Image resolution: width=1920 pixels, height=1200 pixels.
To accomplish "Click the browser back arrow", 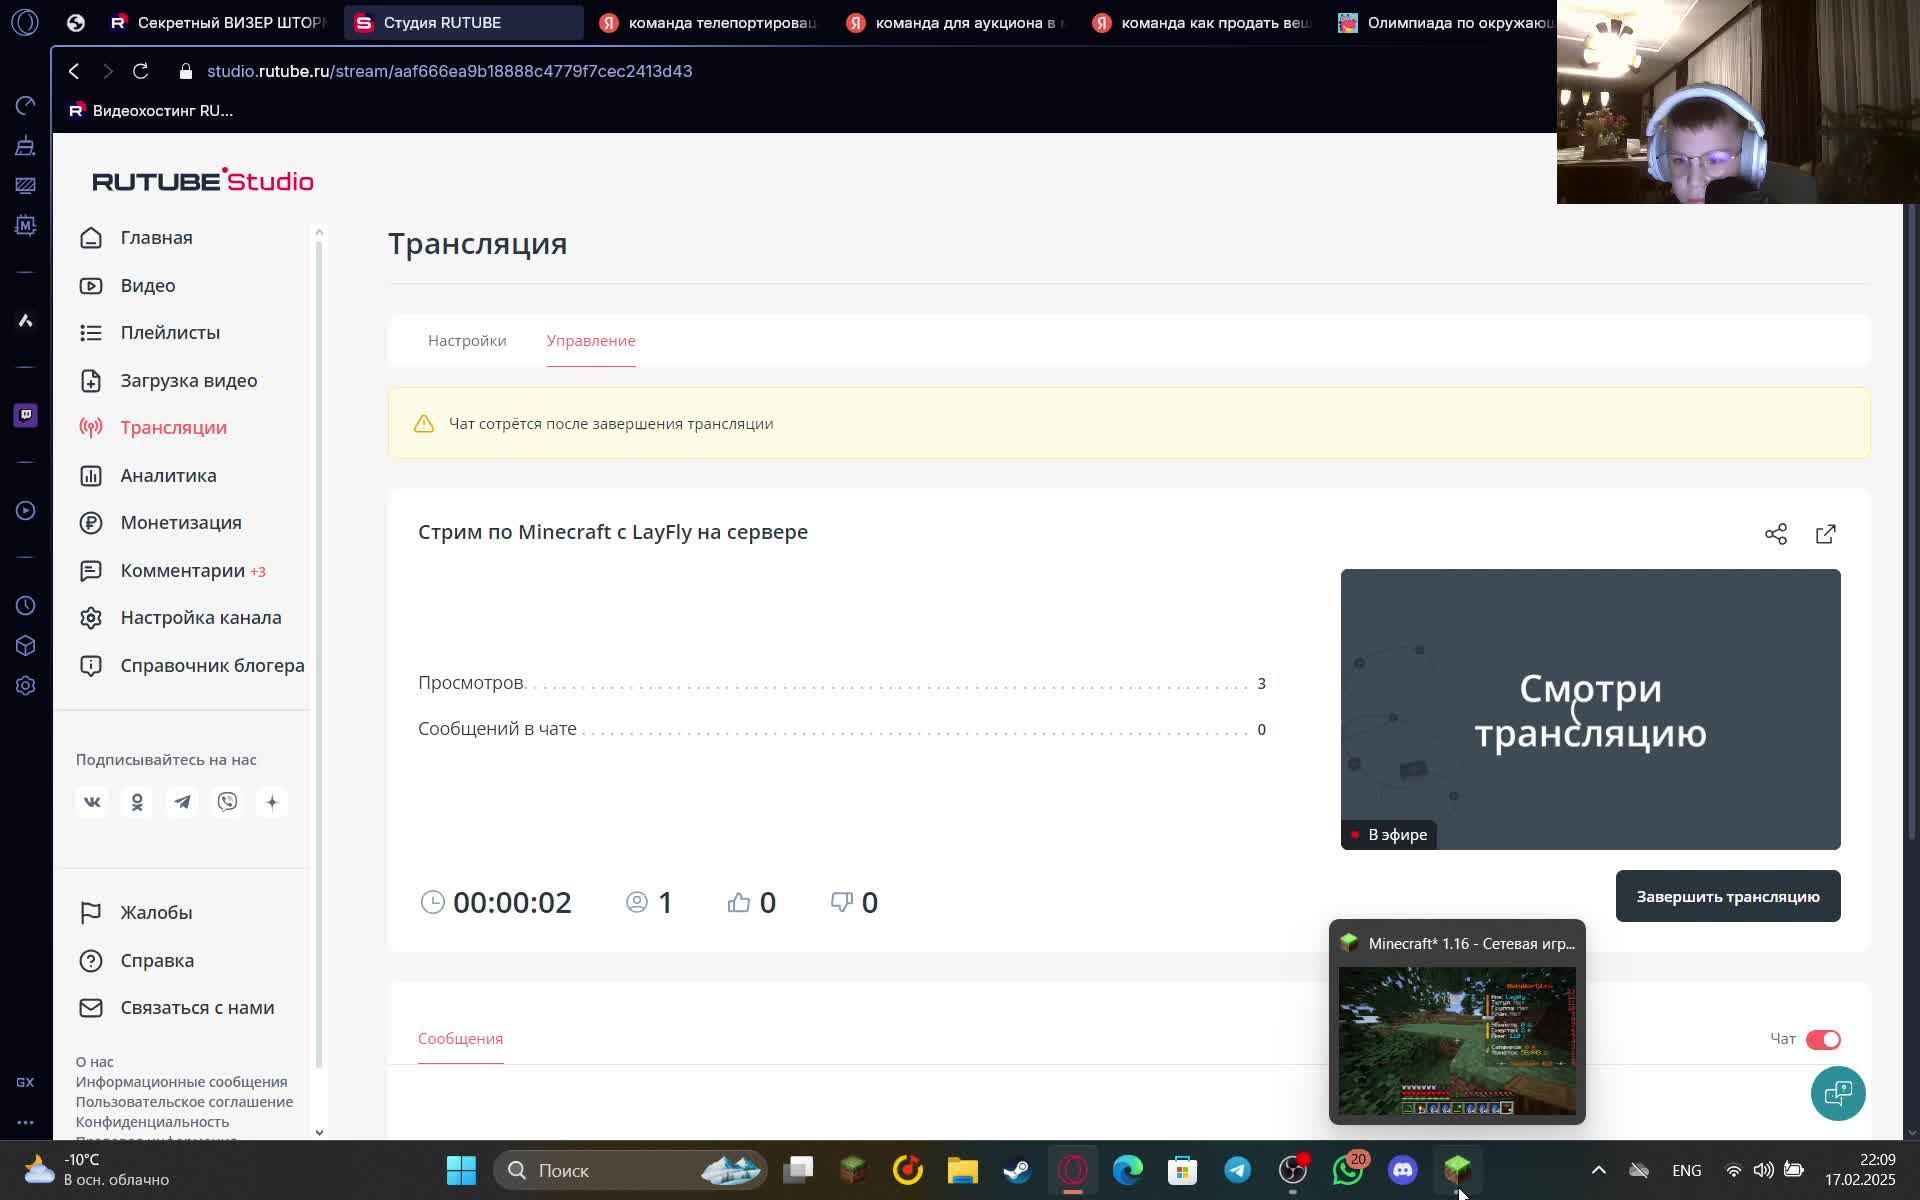I will (74, 71).
